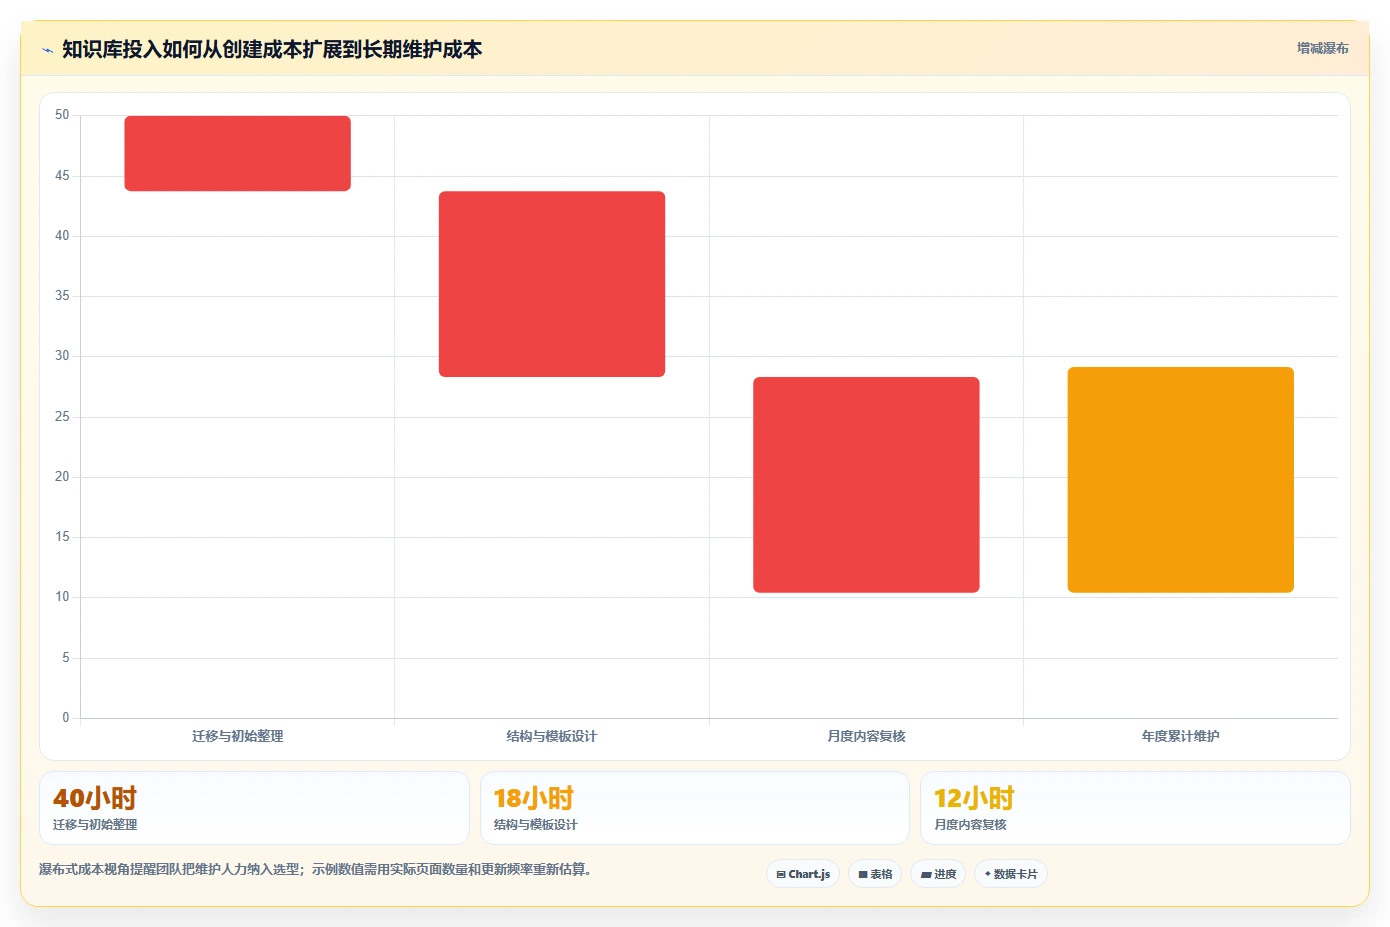Click the Chart.js tag chip
Image resolution: width=1390 pixels, height=927 pixels.
pyautogui.click(x=803, y=874)
